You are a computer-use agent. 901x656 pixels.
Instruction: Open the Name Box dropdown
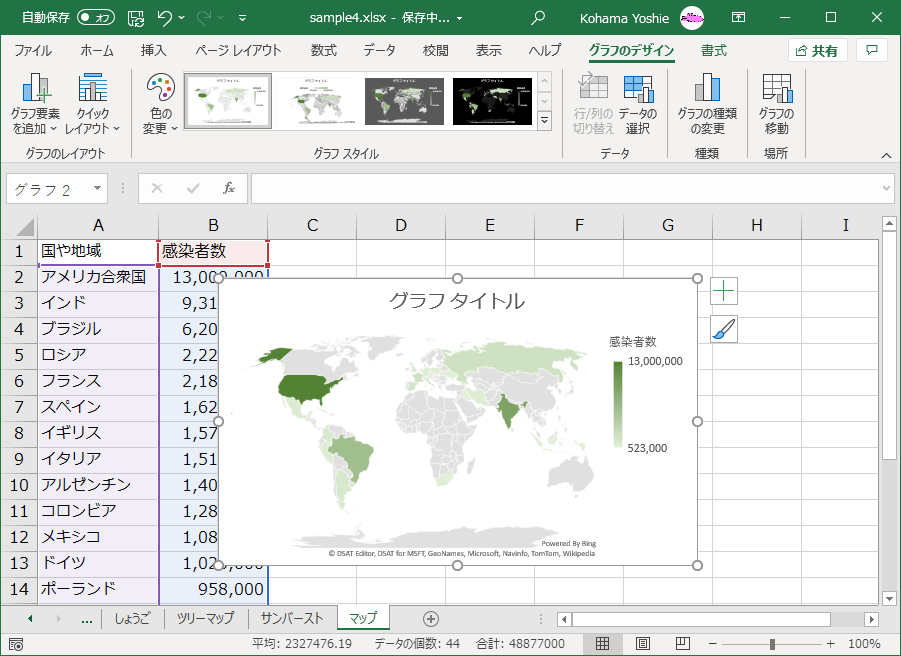click(x=98, y=188)
